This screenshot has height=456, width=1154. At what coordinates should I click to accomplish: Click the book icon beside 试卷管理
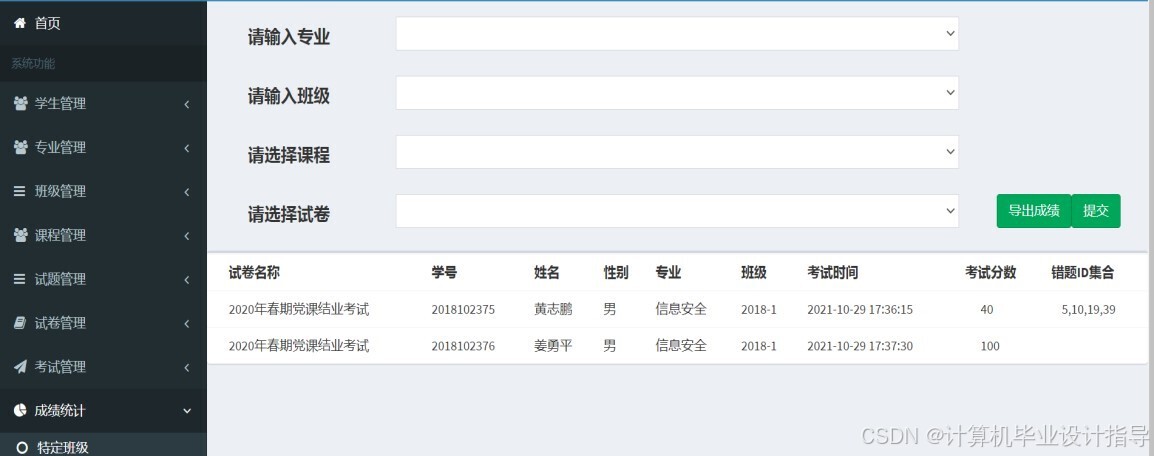coord(20,322)
